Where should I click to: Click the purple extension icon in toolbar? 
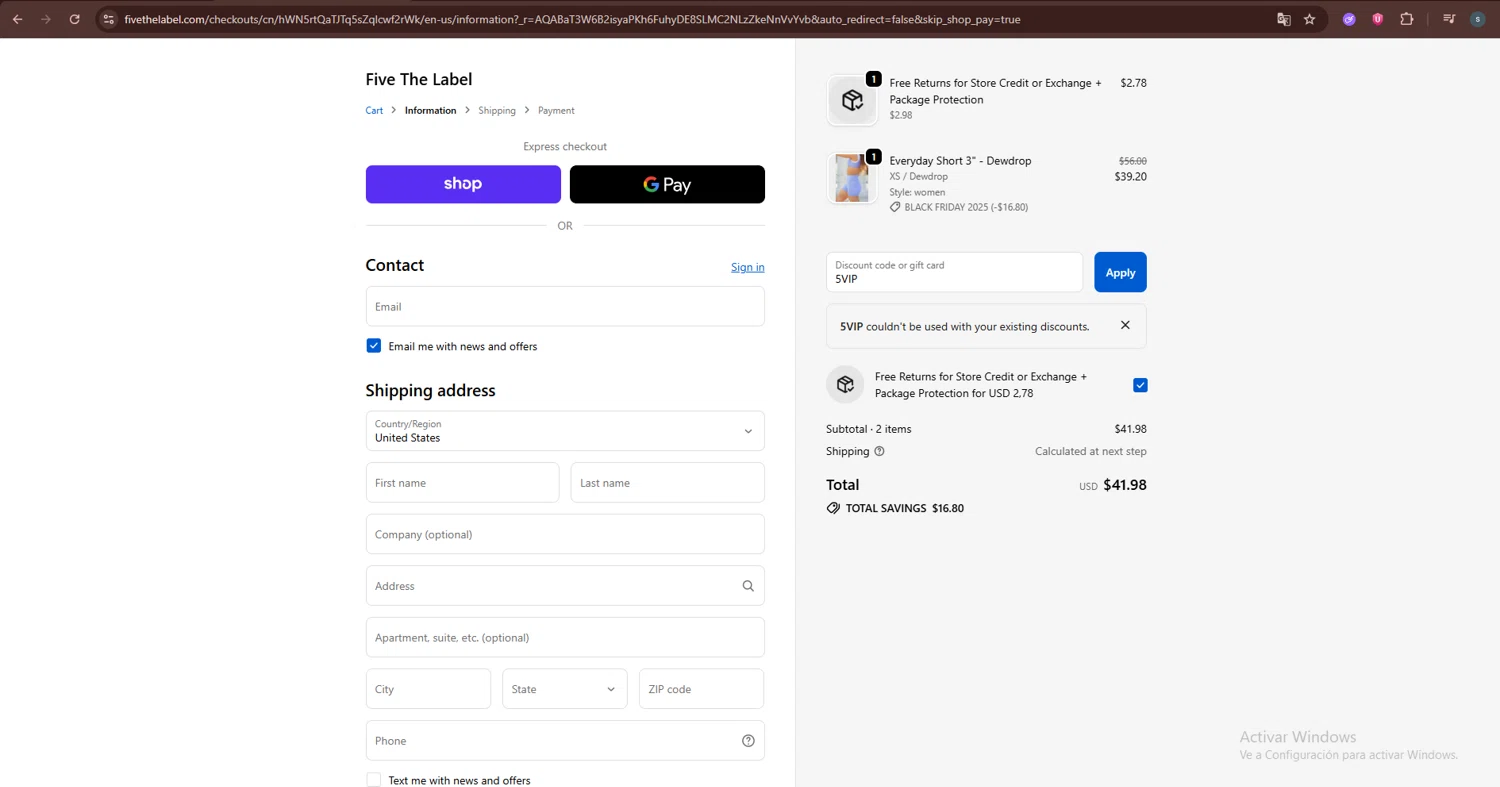1349,19
